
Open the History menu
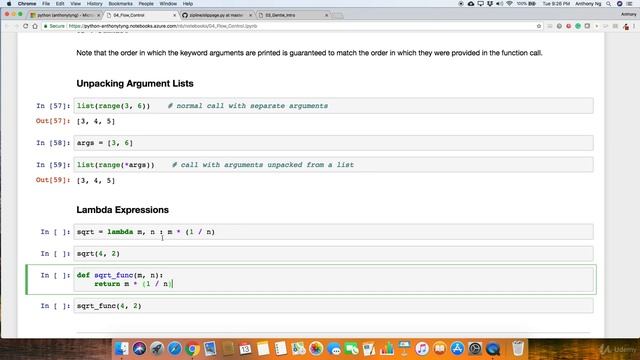point(95,4)
